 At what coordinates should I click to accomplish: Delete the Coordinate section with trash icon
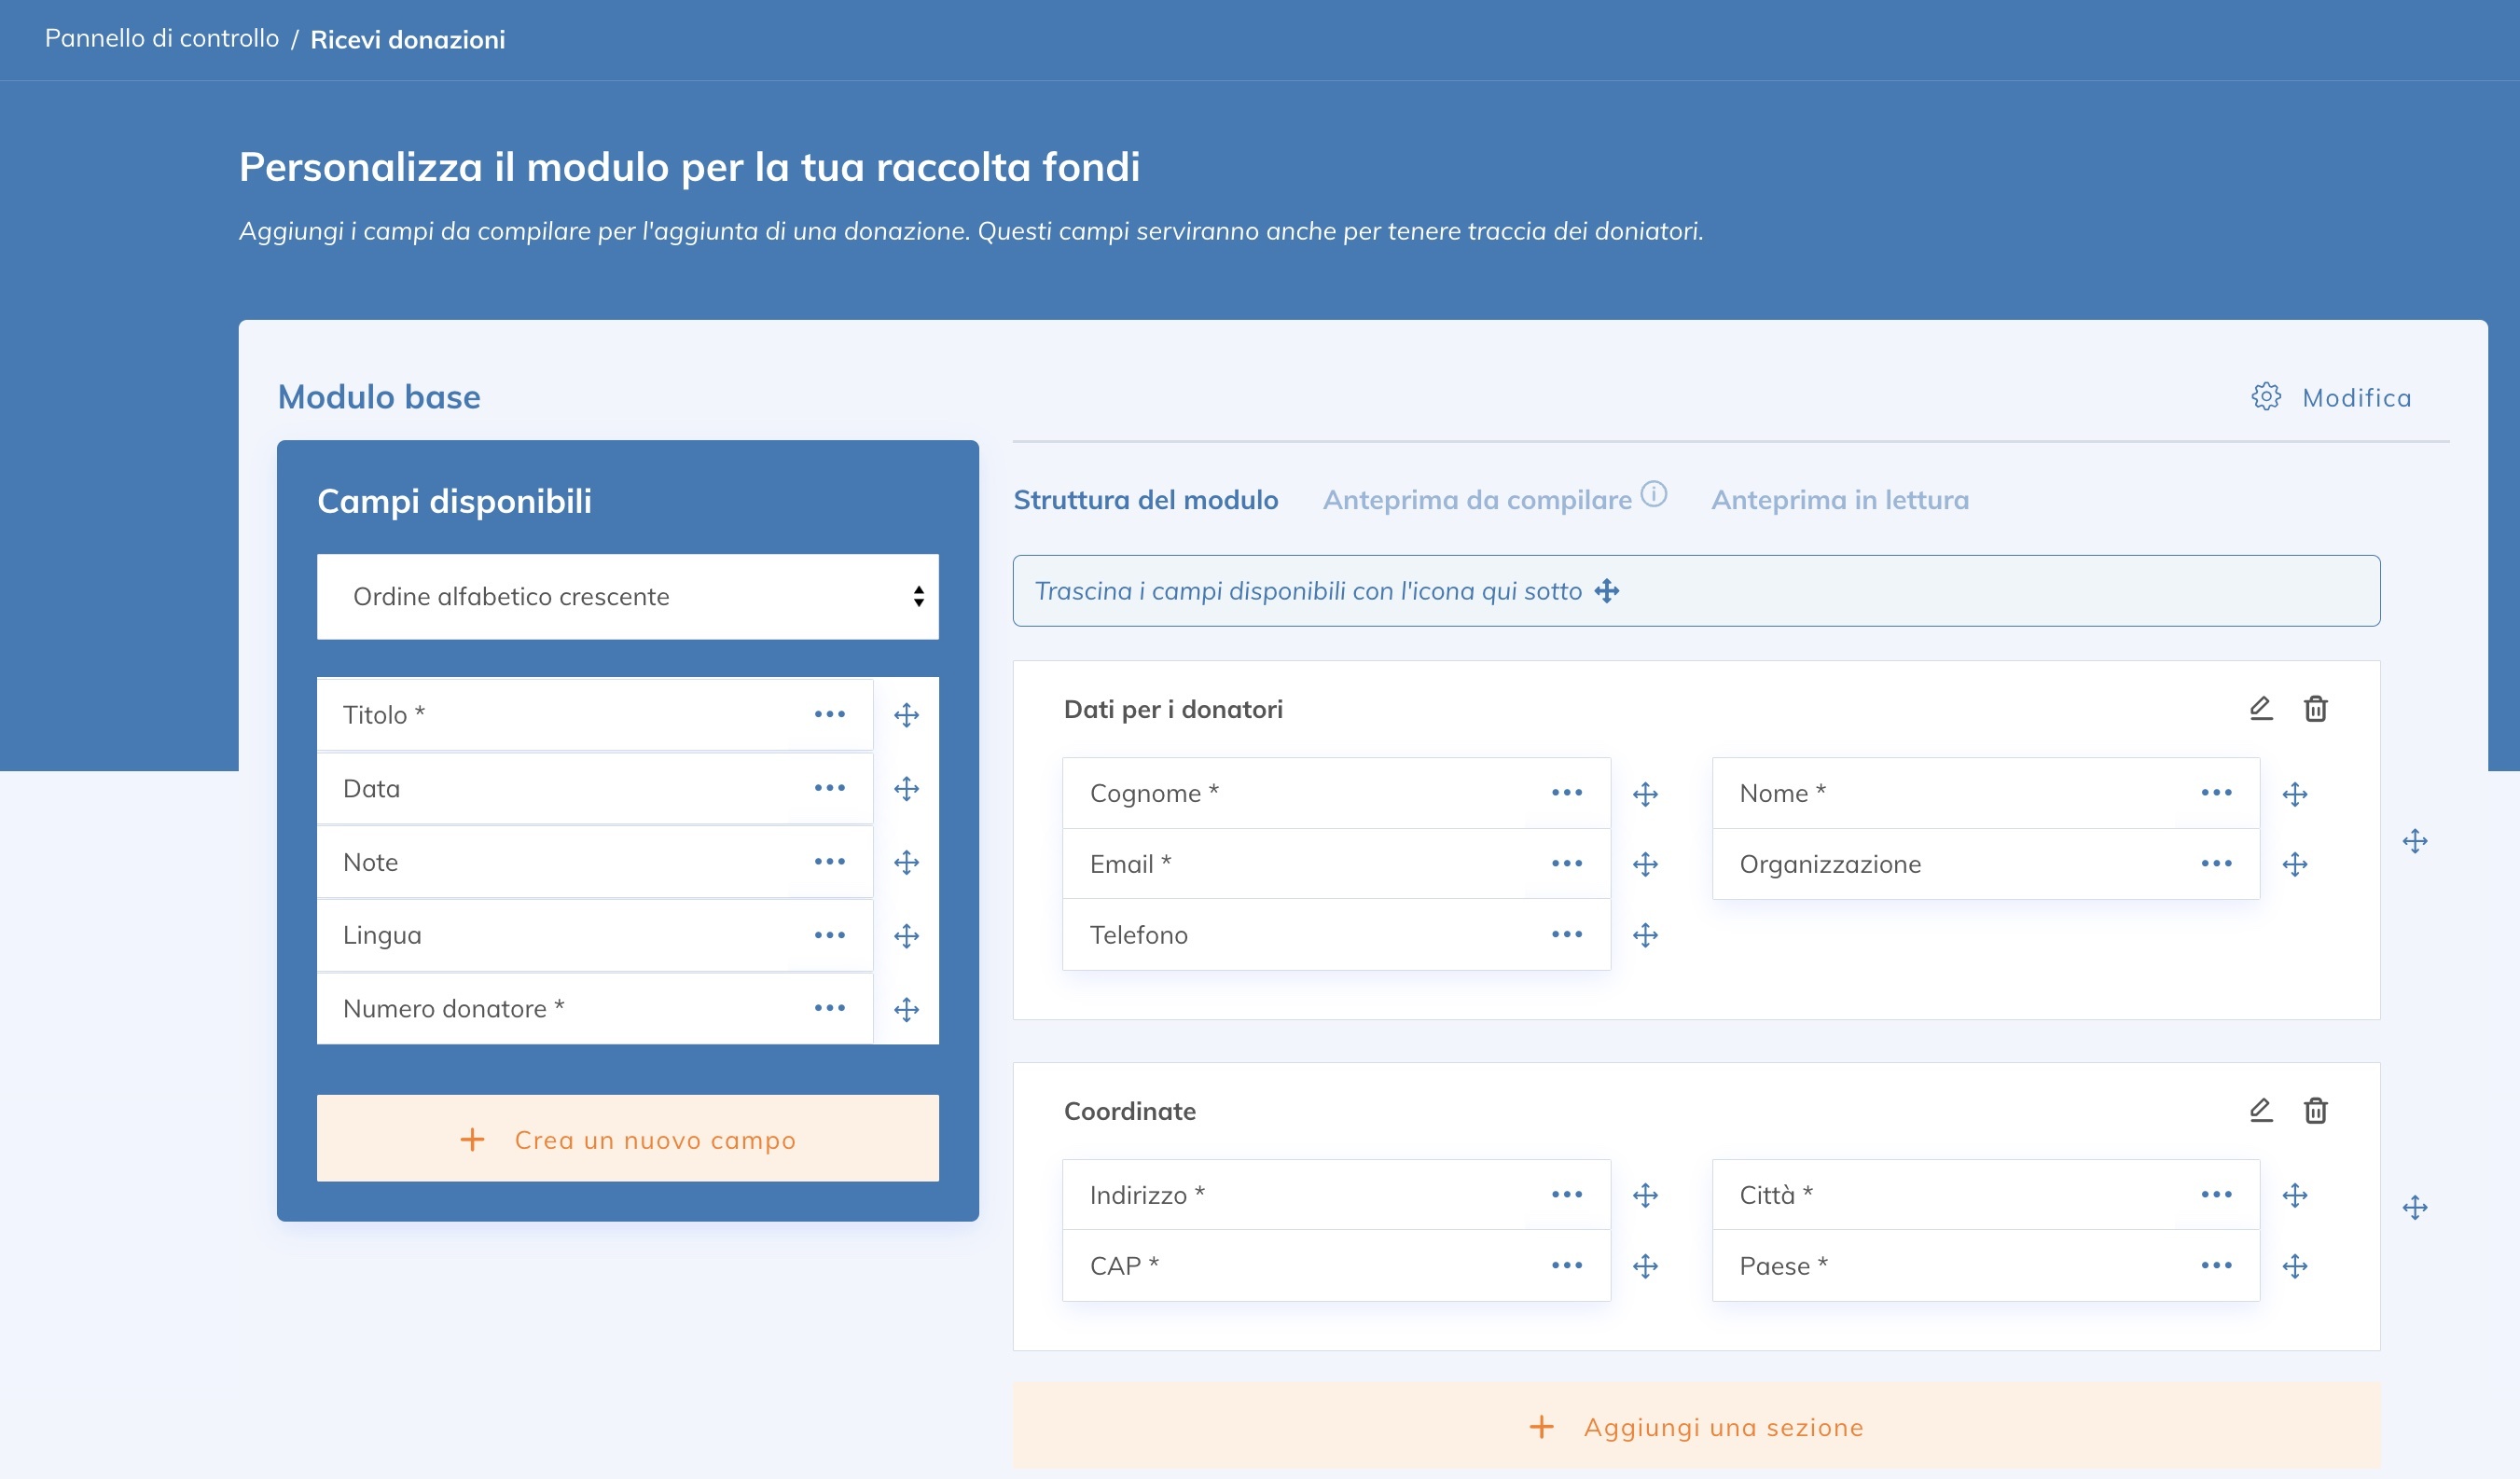pos(2315,1111)
